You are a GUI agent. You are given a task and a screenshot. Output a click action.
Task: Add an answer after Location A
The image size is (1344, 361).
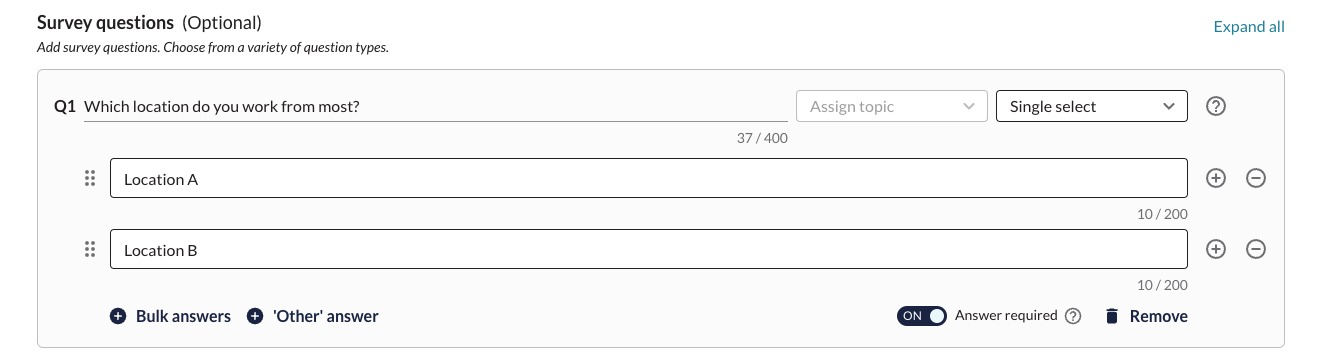(1216, 178)
